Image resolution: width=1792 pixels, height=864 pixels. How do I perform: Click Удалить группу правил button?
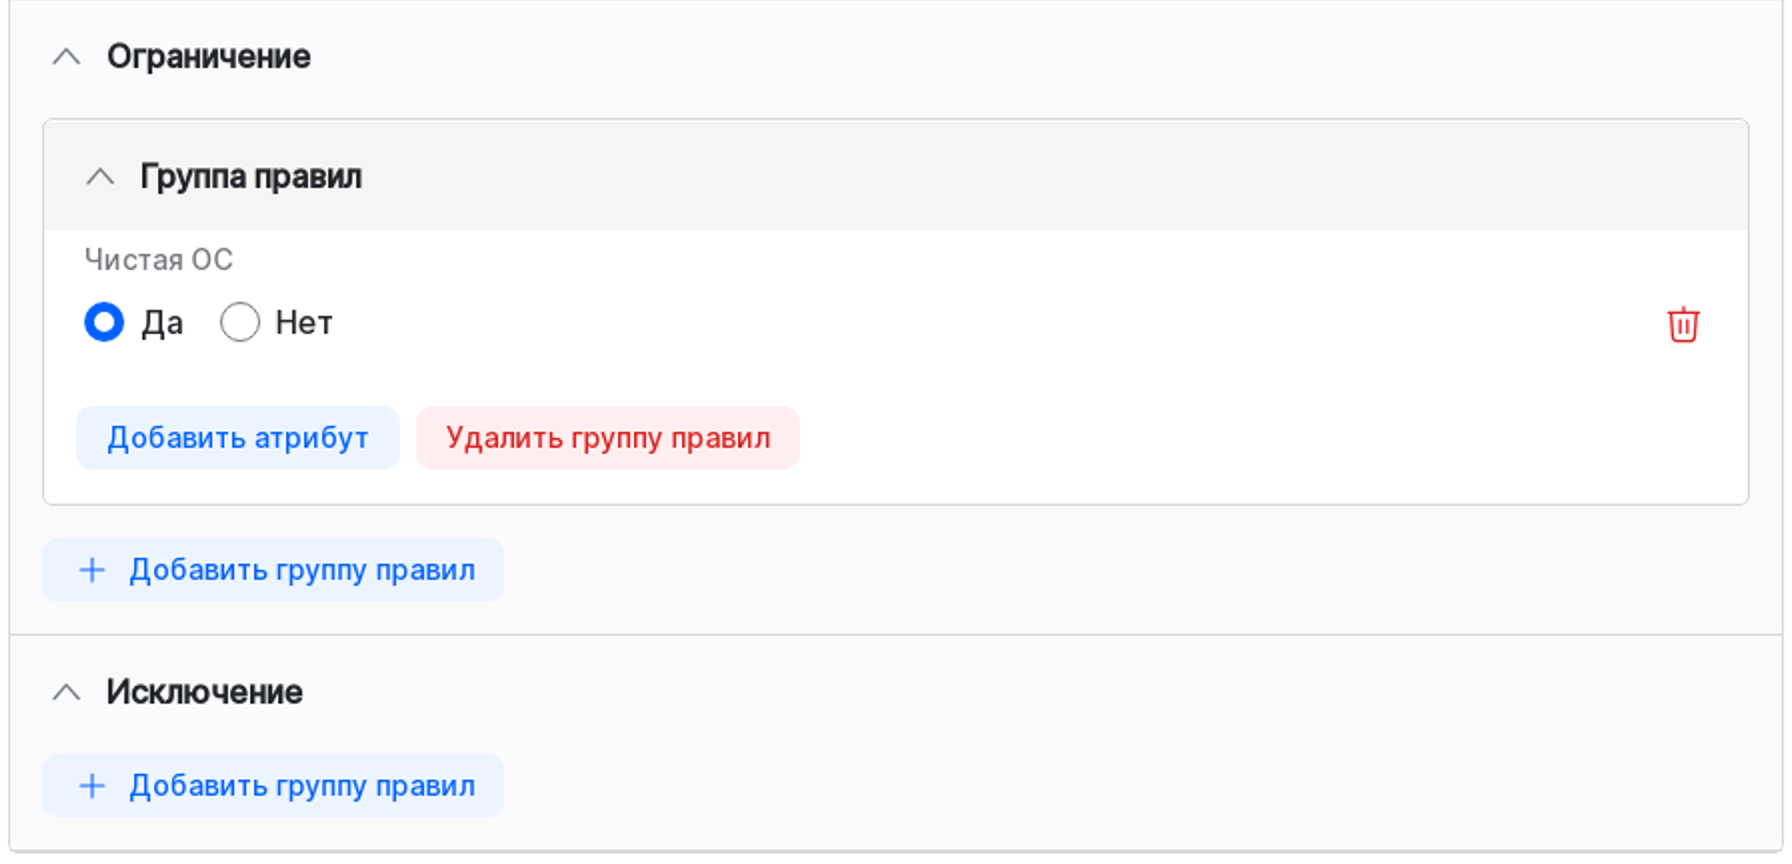click(608, 438)
